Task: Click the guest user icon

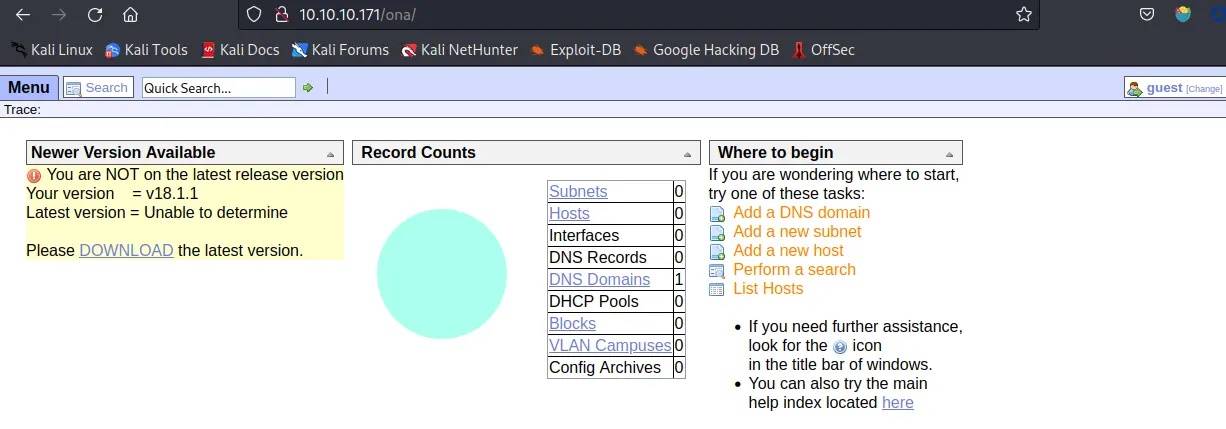Action: click(x=1135, y=89)
